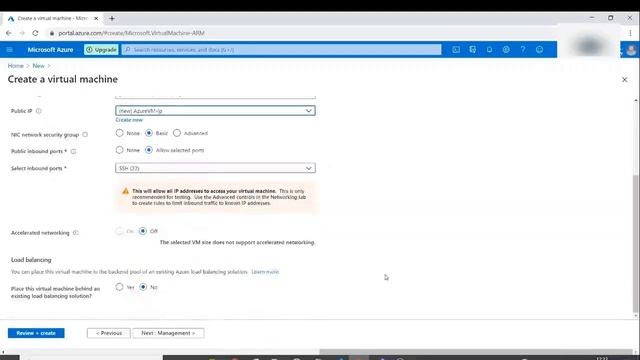Click the Public inbound ports info icon
Screen dimensions: 640x360
(x=73, y=151)
